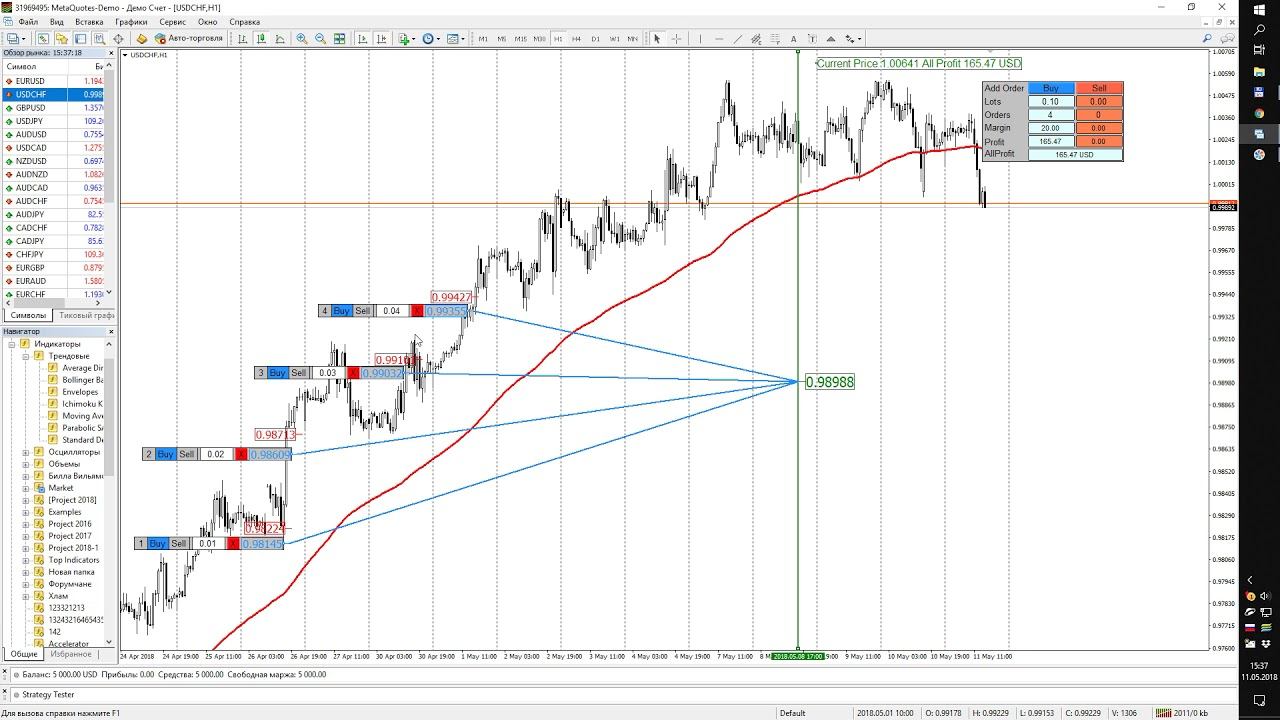Select the M1 timeframe
Screen dimensions: 1280x720
[483, 39]
